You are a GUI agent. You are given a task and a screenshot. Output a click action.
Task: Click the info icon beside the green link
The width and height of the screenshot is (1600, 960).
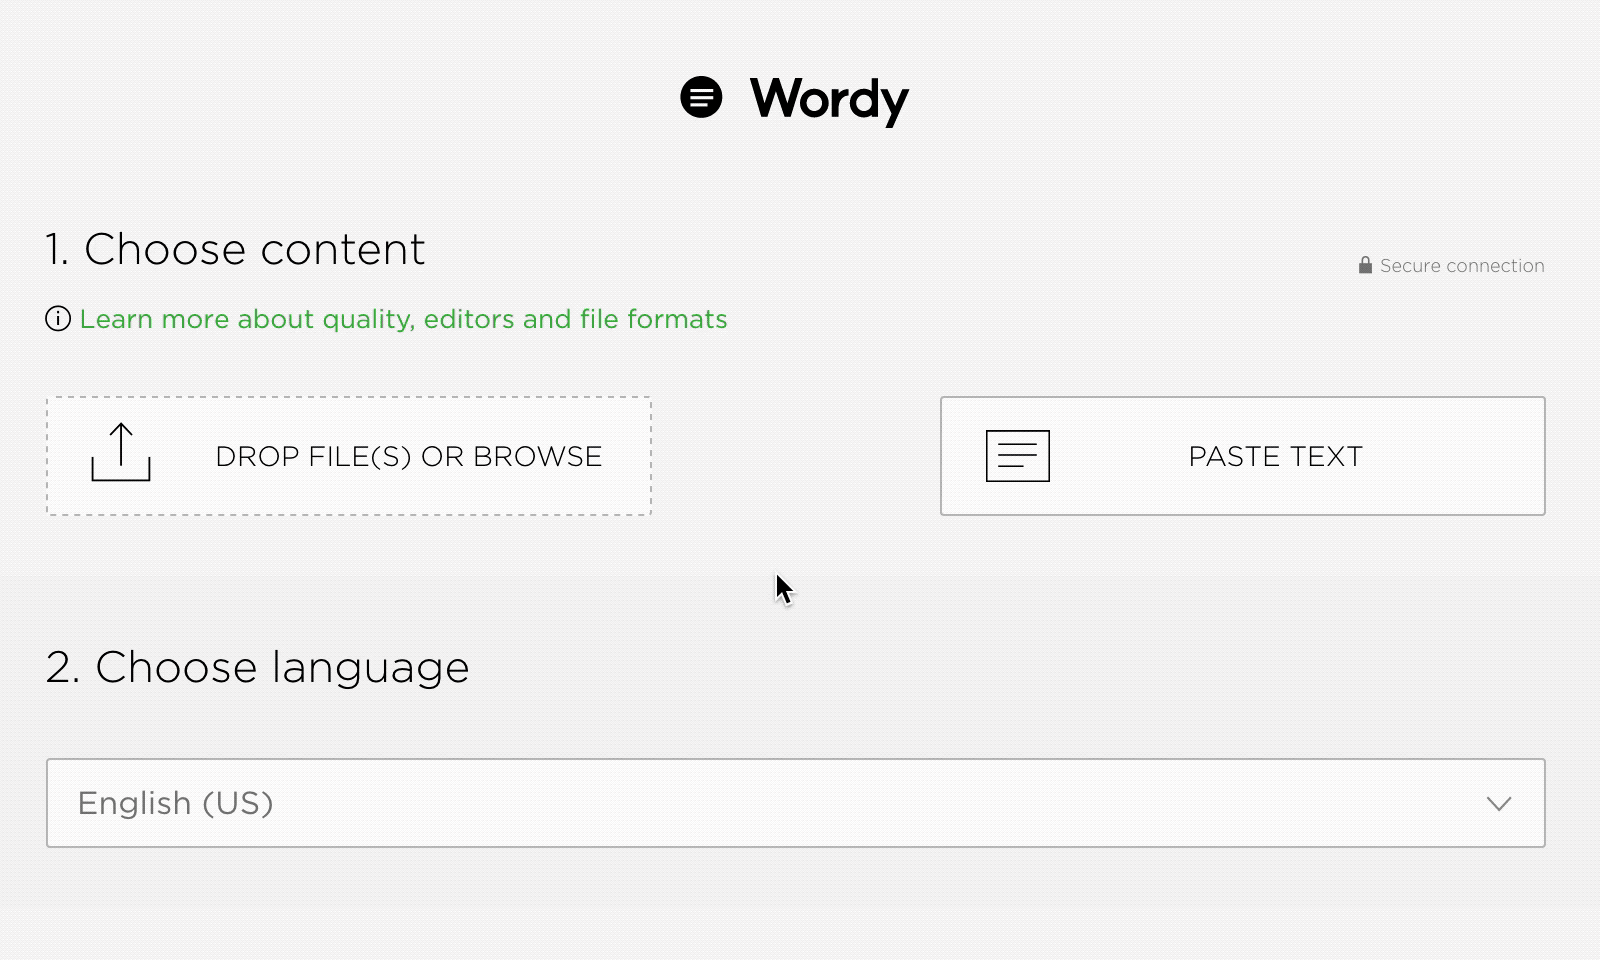point(57,319)
